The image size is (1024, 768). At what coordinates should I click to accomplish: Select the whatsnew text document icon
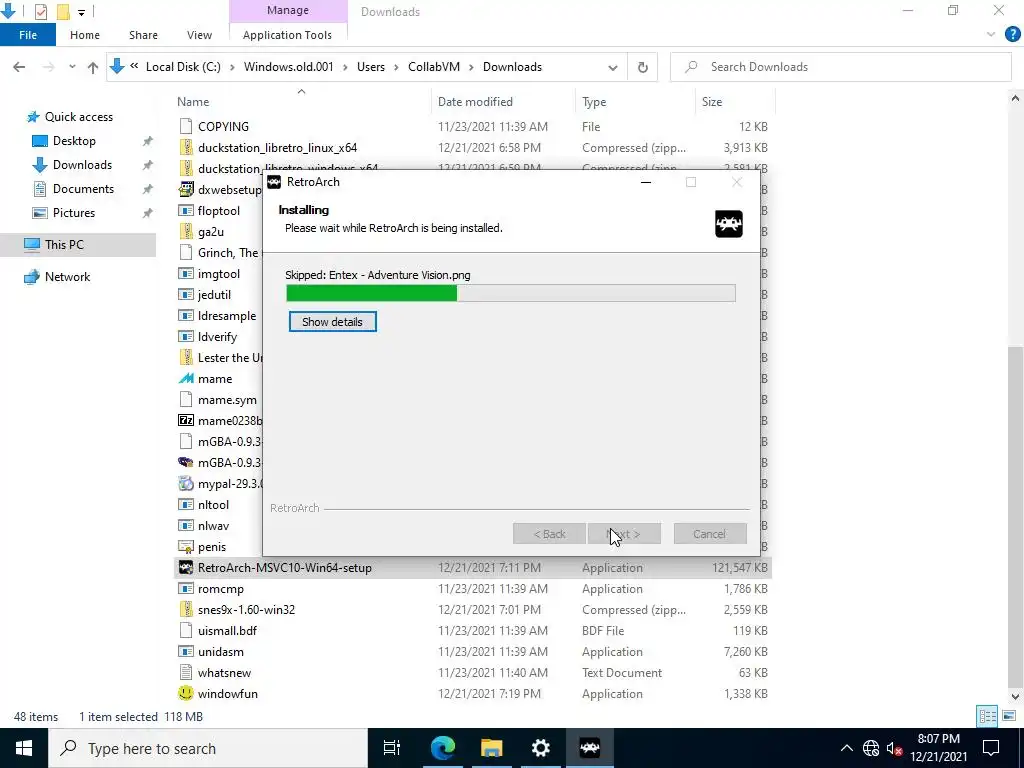point(186,672)
